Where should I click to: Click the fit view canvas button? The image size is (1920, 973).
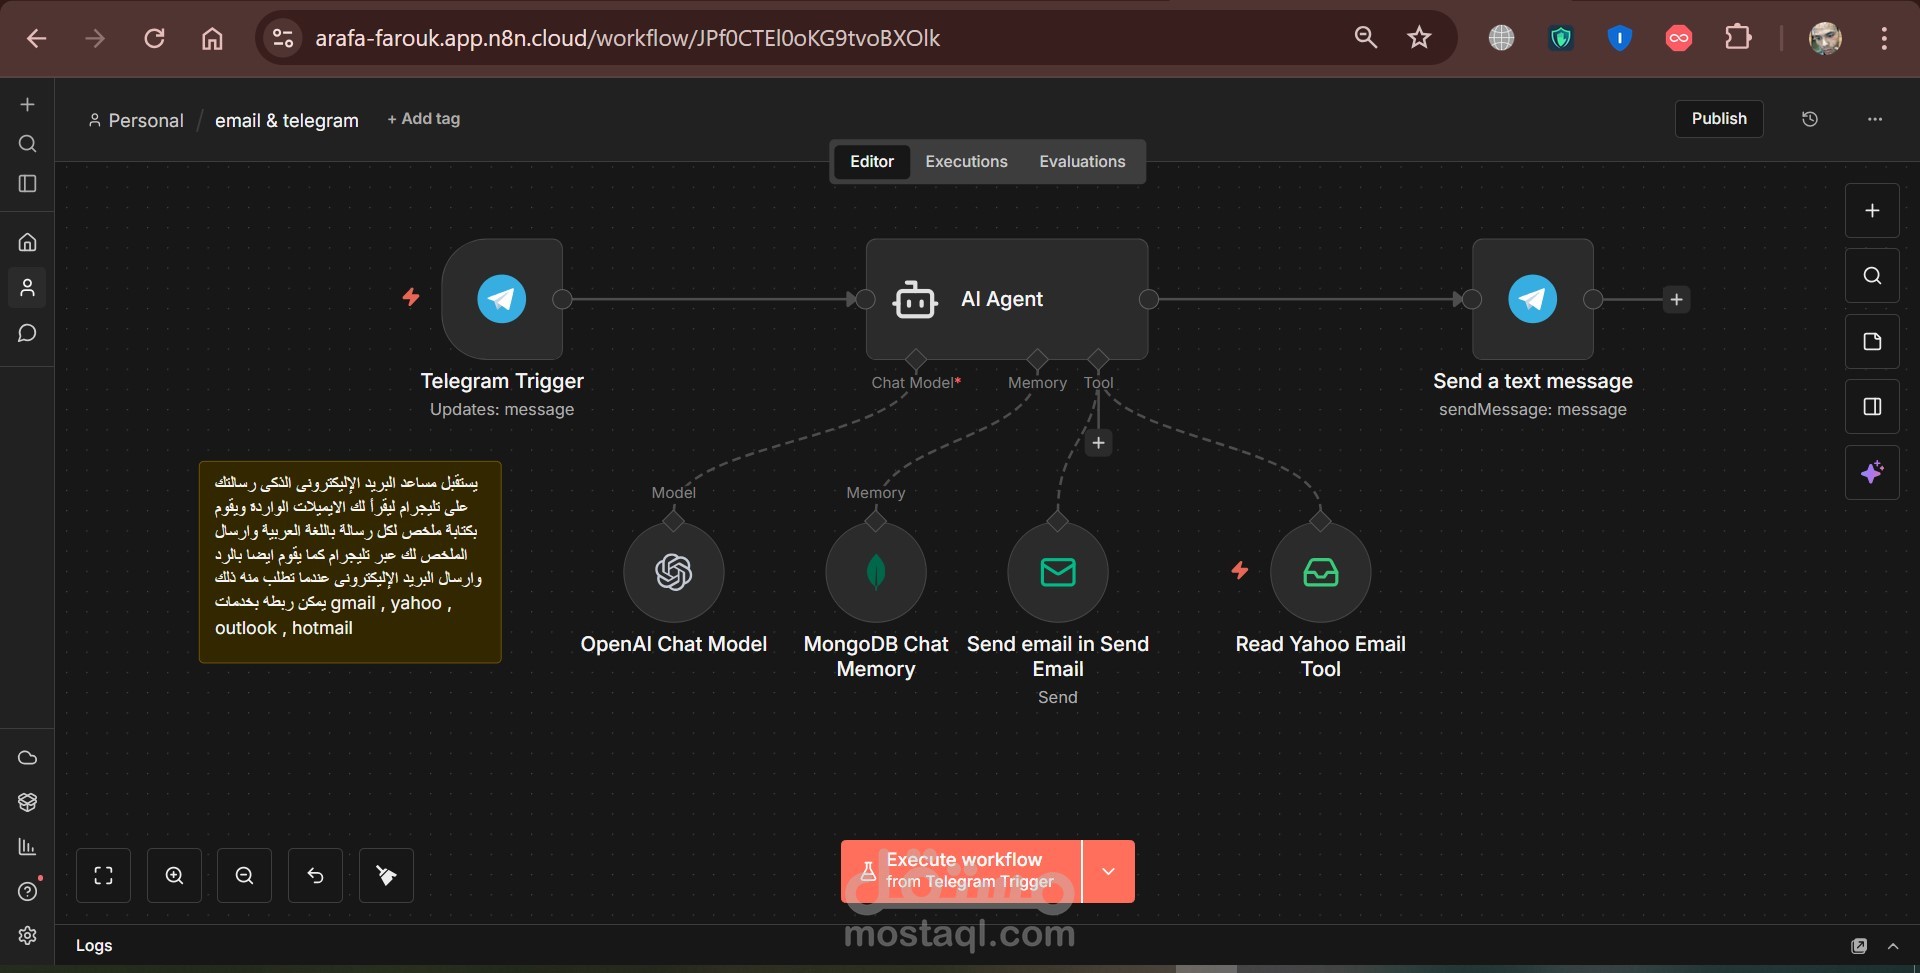click(x=104, y=876)
